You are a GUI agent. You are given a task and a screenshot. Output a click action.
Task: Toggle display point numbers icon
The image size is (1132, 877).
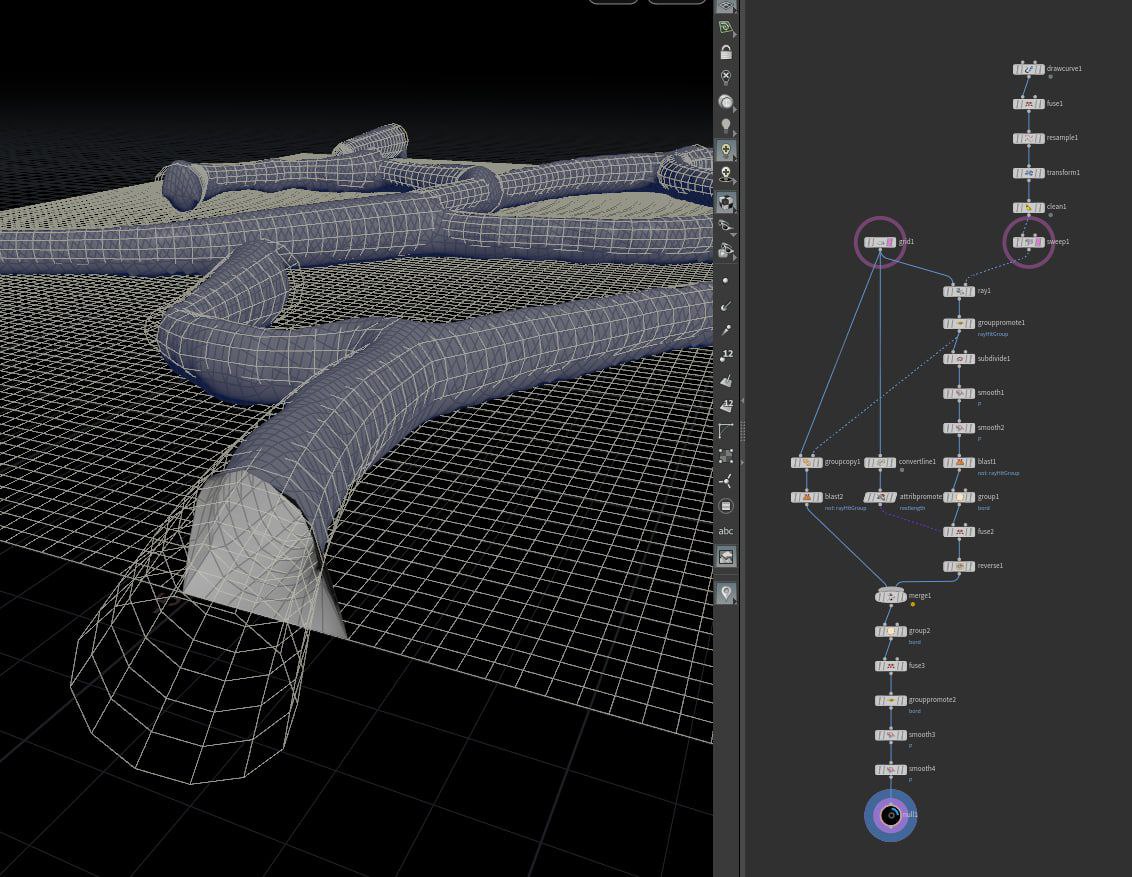pos(726,355)
